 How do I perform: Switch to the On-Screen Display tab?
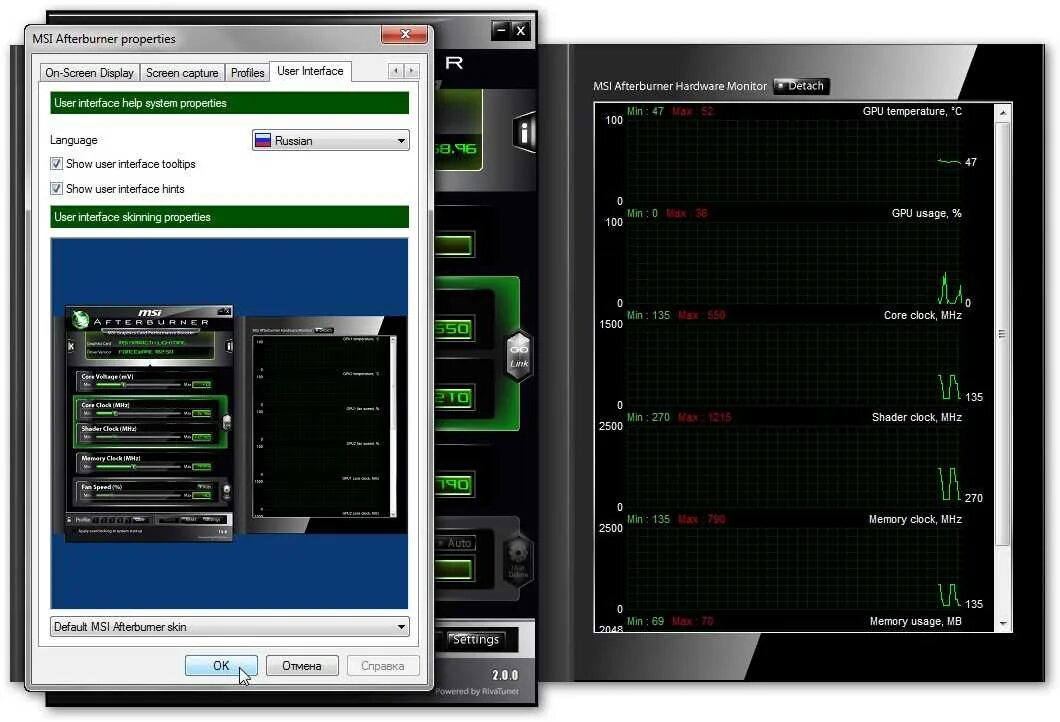pos(89,72)
